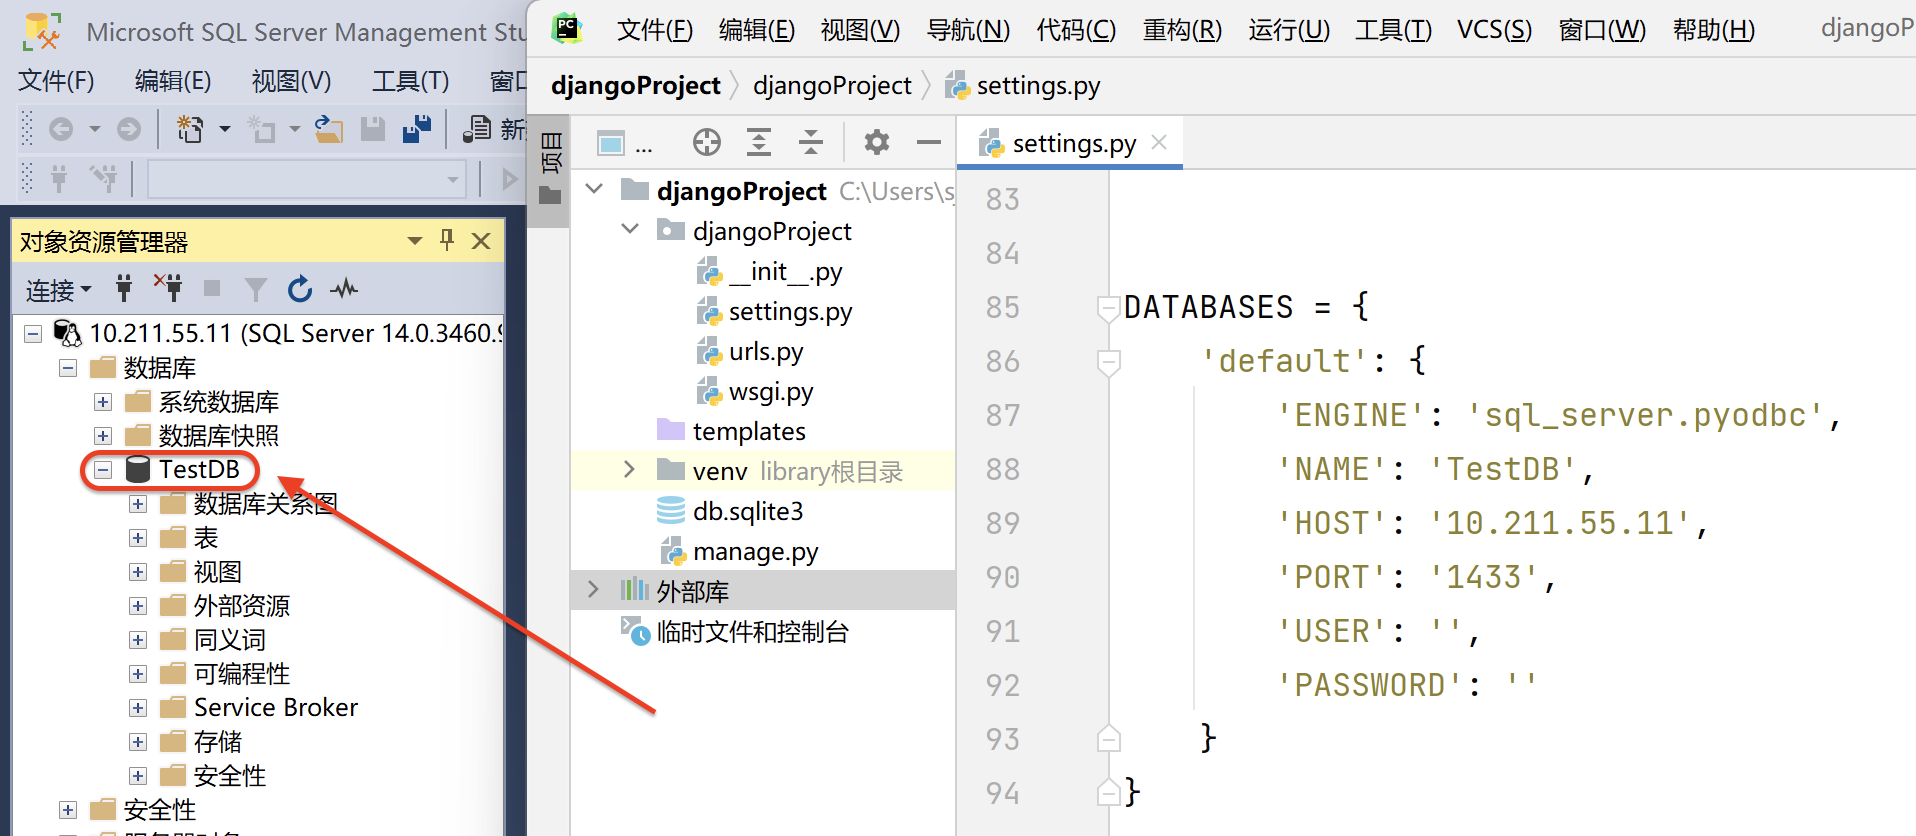Image resolution: width=1916 pixels, height=836 pixels.
Task: Expand the 表 folder under TestDB
Action: point(138,538)
